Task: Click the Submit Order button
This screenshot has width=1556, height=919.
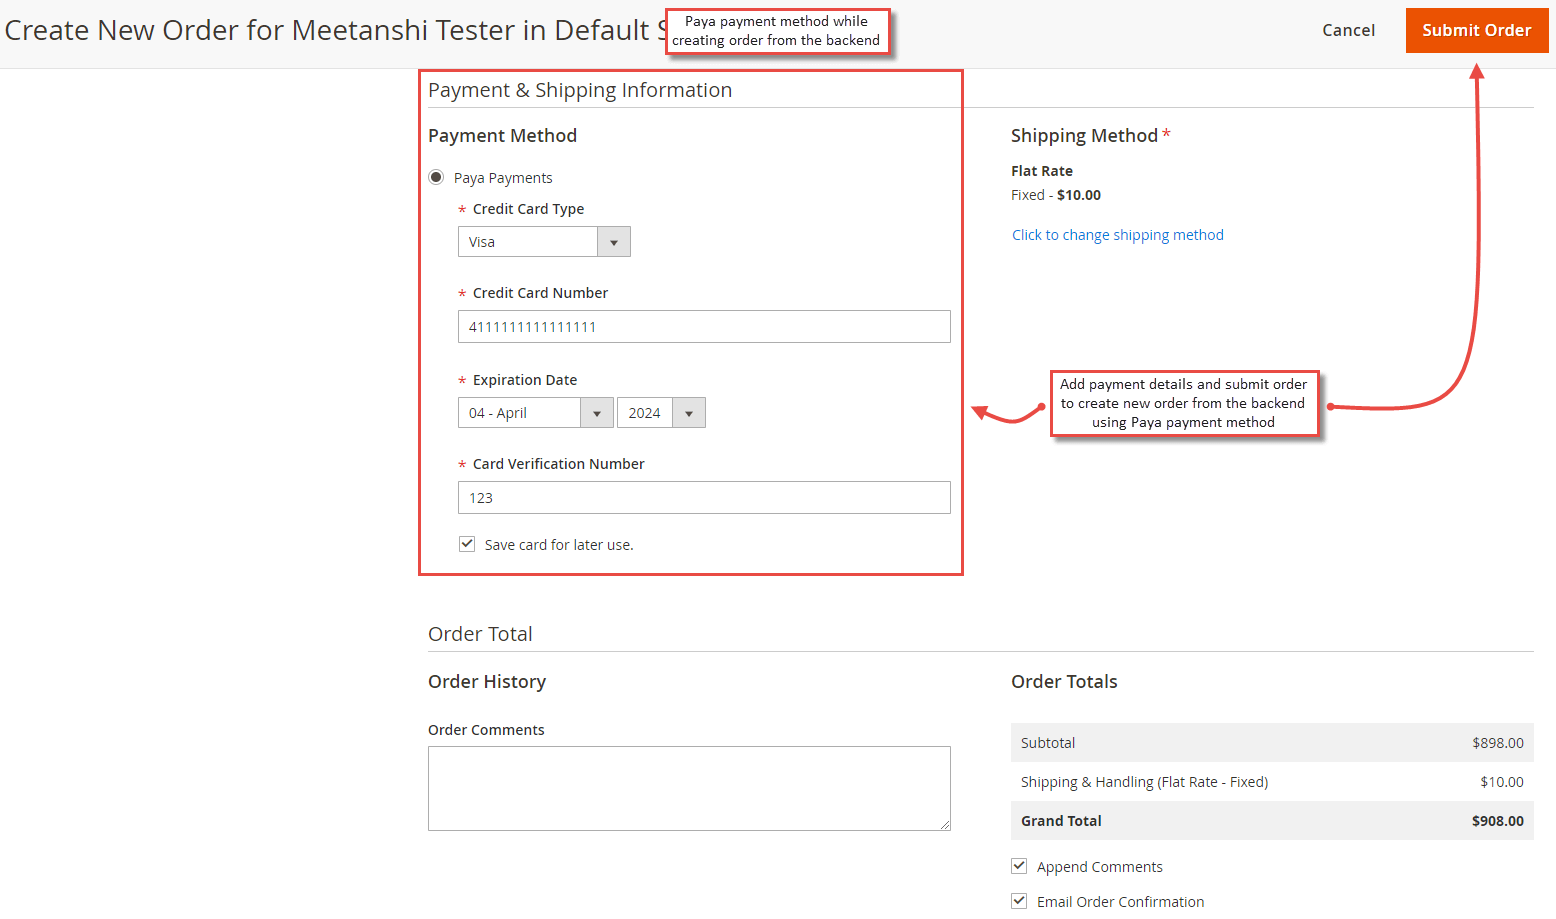Action: 1476,30
